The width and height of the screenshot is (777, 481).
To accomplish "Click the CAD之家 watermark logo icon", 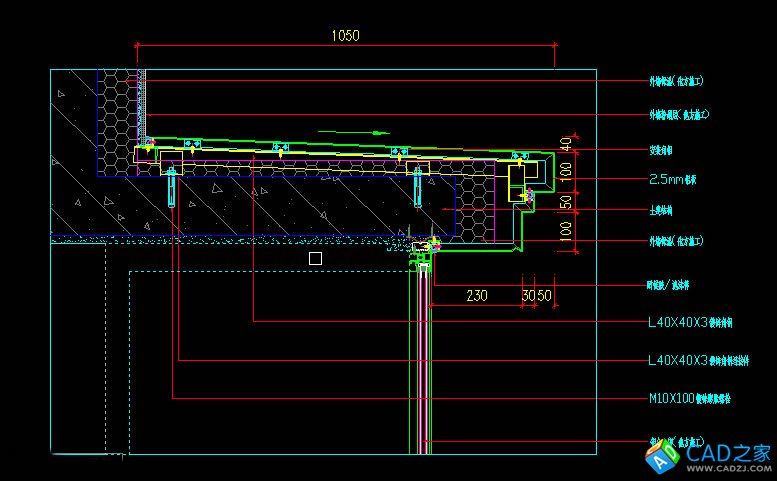I will [x=662, y=457].
